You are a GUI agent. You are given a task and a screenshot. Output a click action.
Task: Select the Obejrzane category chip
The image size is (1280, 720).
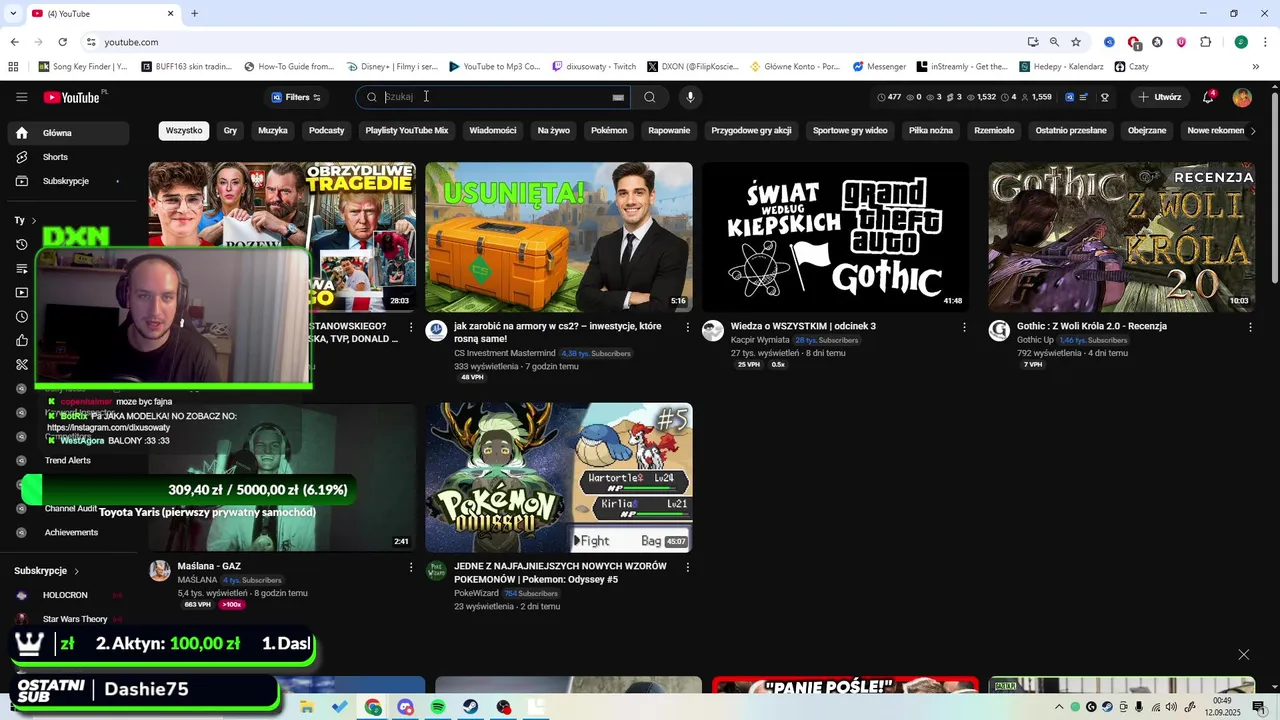[1147, 131]
